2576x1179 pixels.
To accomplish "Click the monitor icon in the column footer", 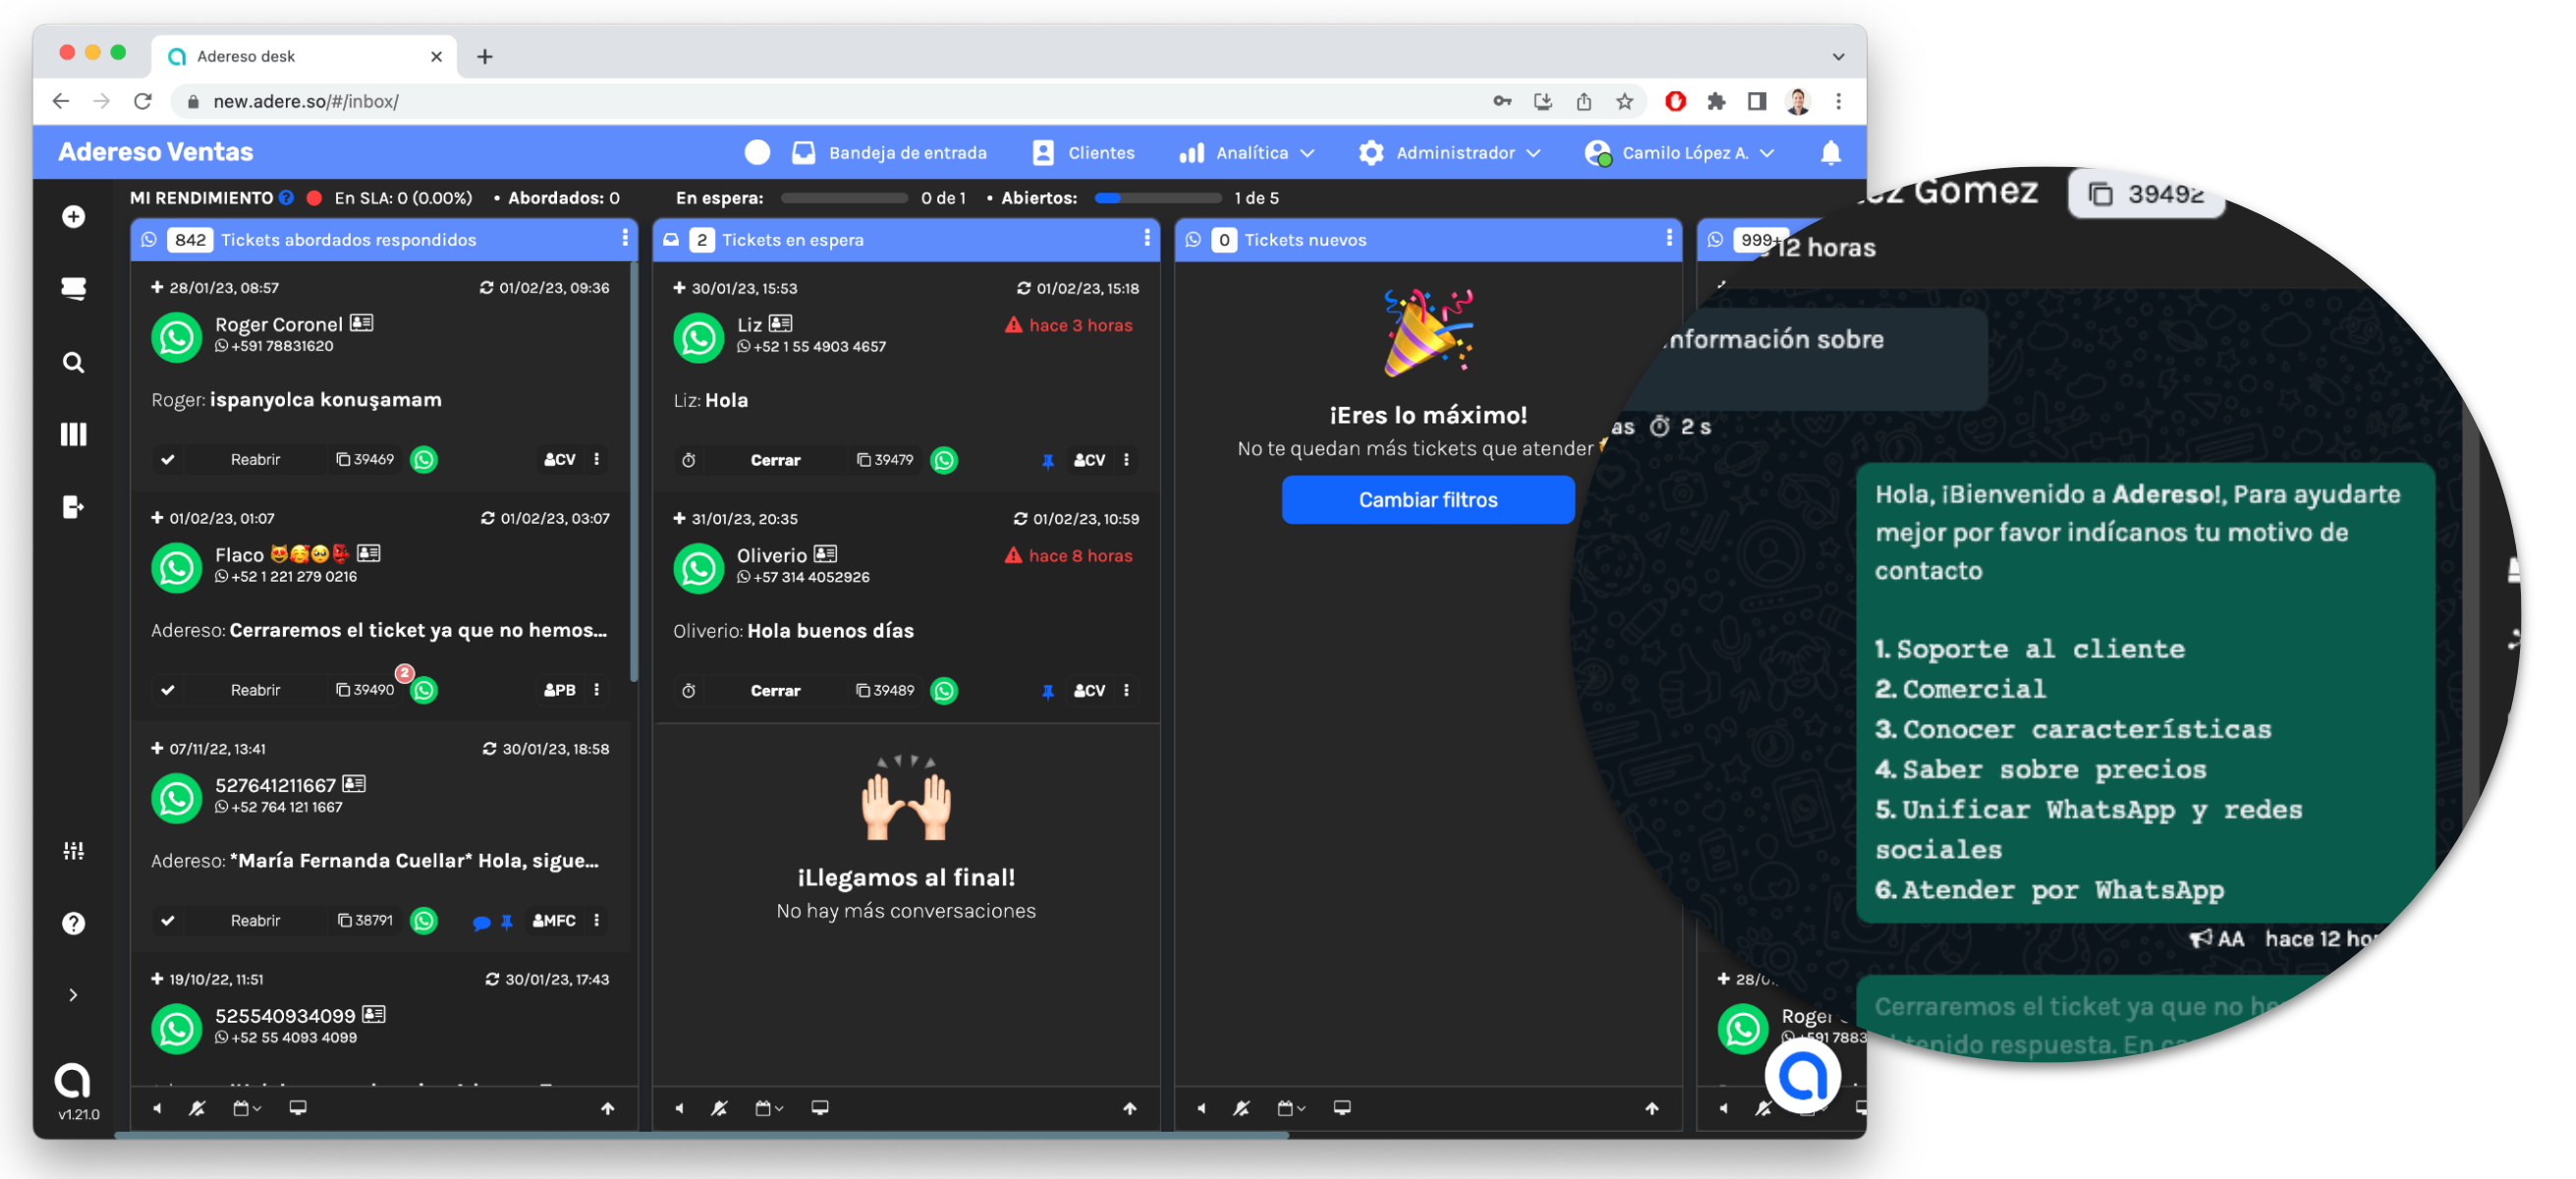I will point(298,1108).
